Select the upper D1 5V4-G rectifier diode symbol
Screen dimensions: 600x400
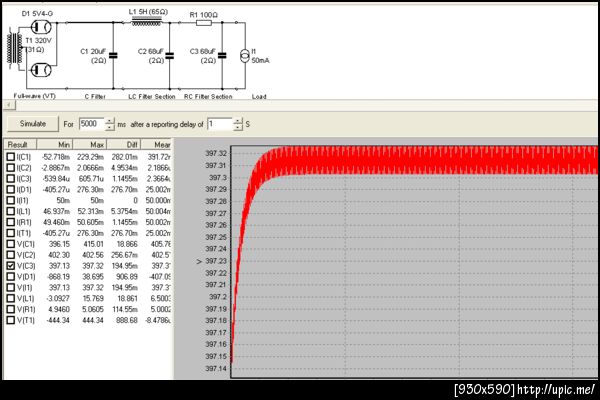[x=41, y=27]
